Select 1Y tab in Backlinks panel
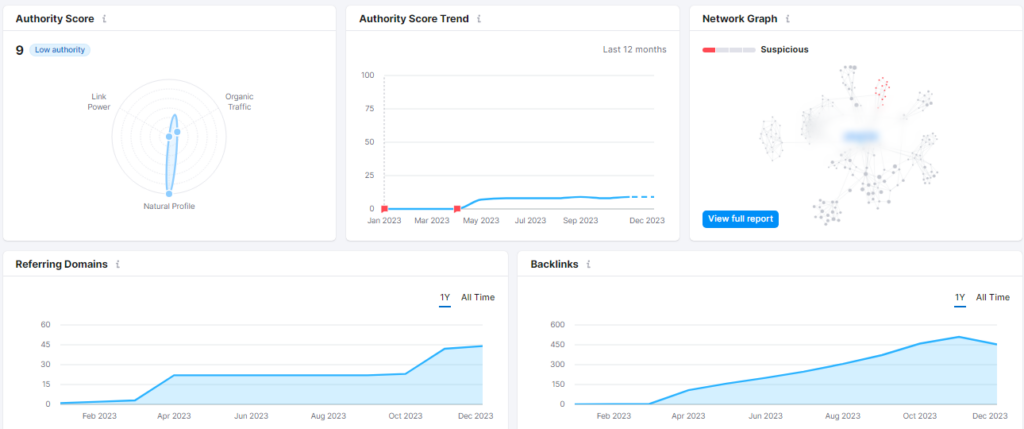The width and height of the screenshot is (1024, 429). coord(960,298)
